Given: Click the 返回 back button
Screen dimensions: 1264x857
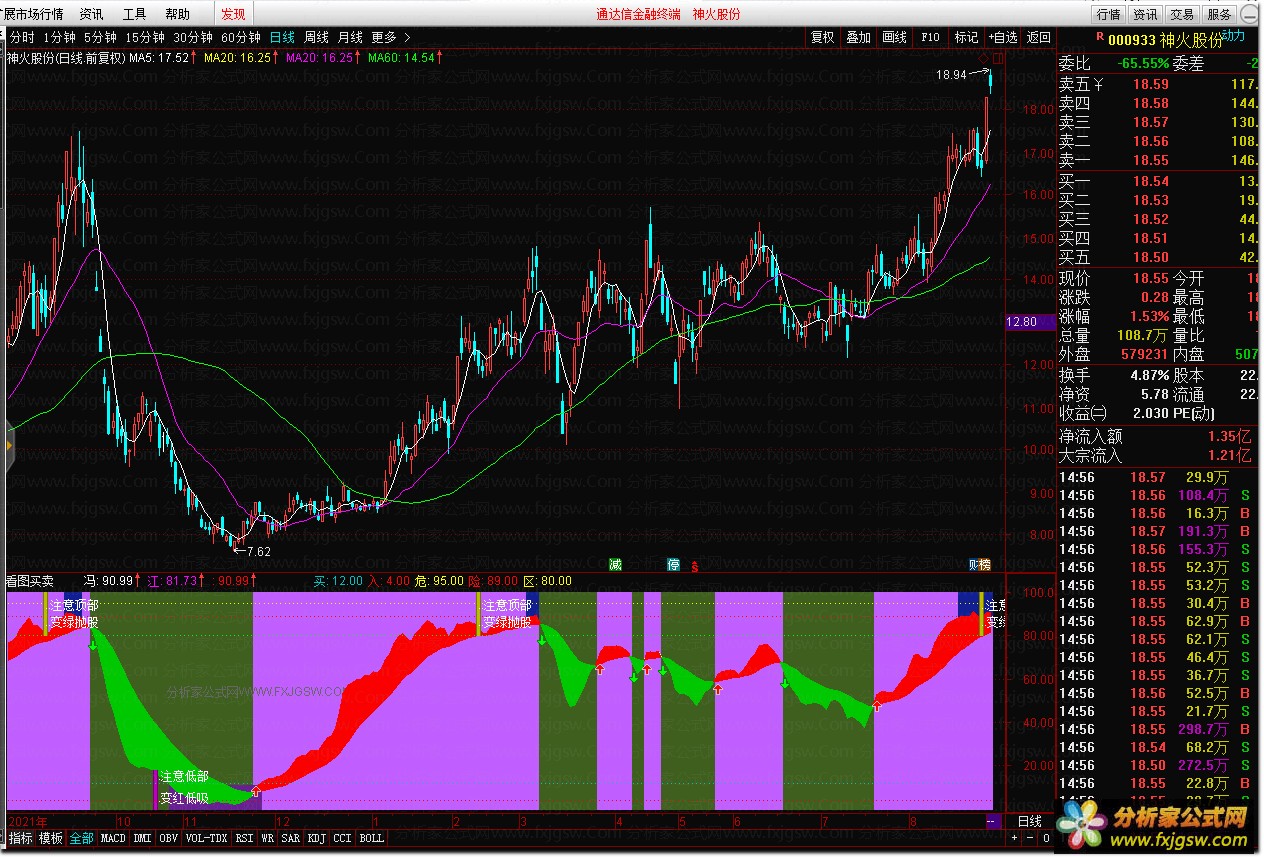Looking at the screenshot, I should [1039, 37].
